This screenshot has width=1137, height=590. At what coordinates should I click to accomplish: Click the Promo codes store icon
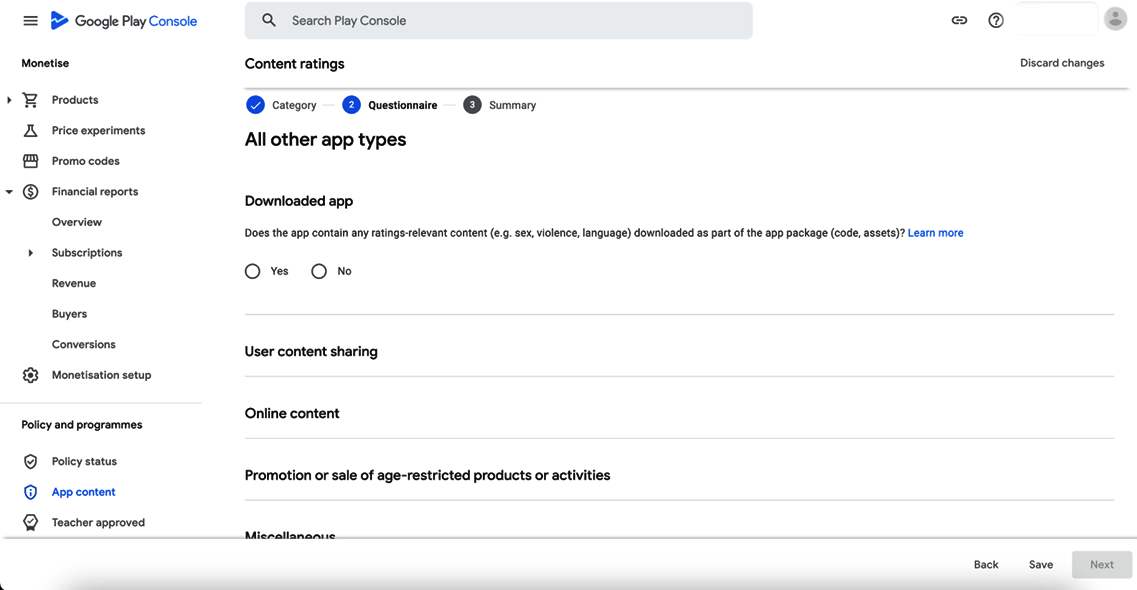tap(31, 161)
